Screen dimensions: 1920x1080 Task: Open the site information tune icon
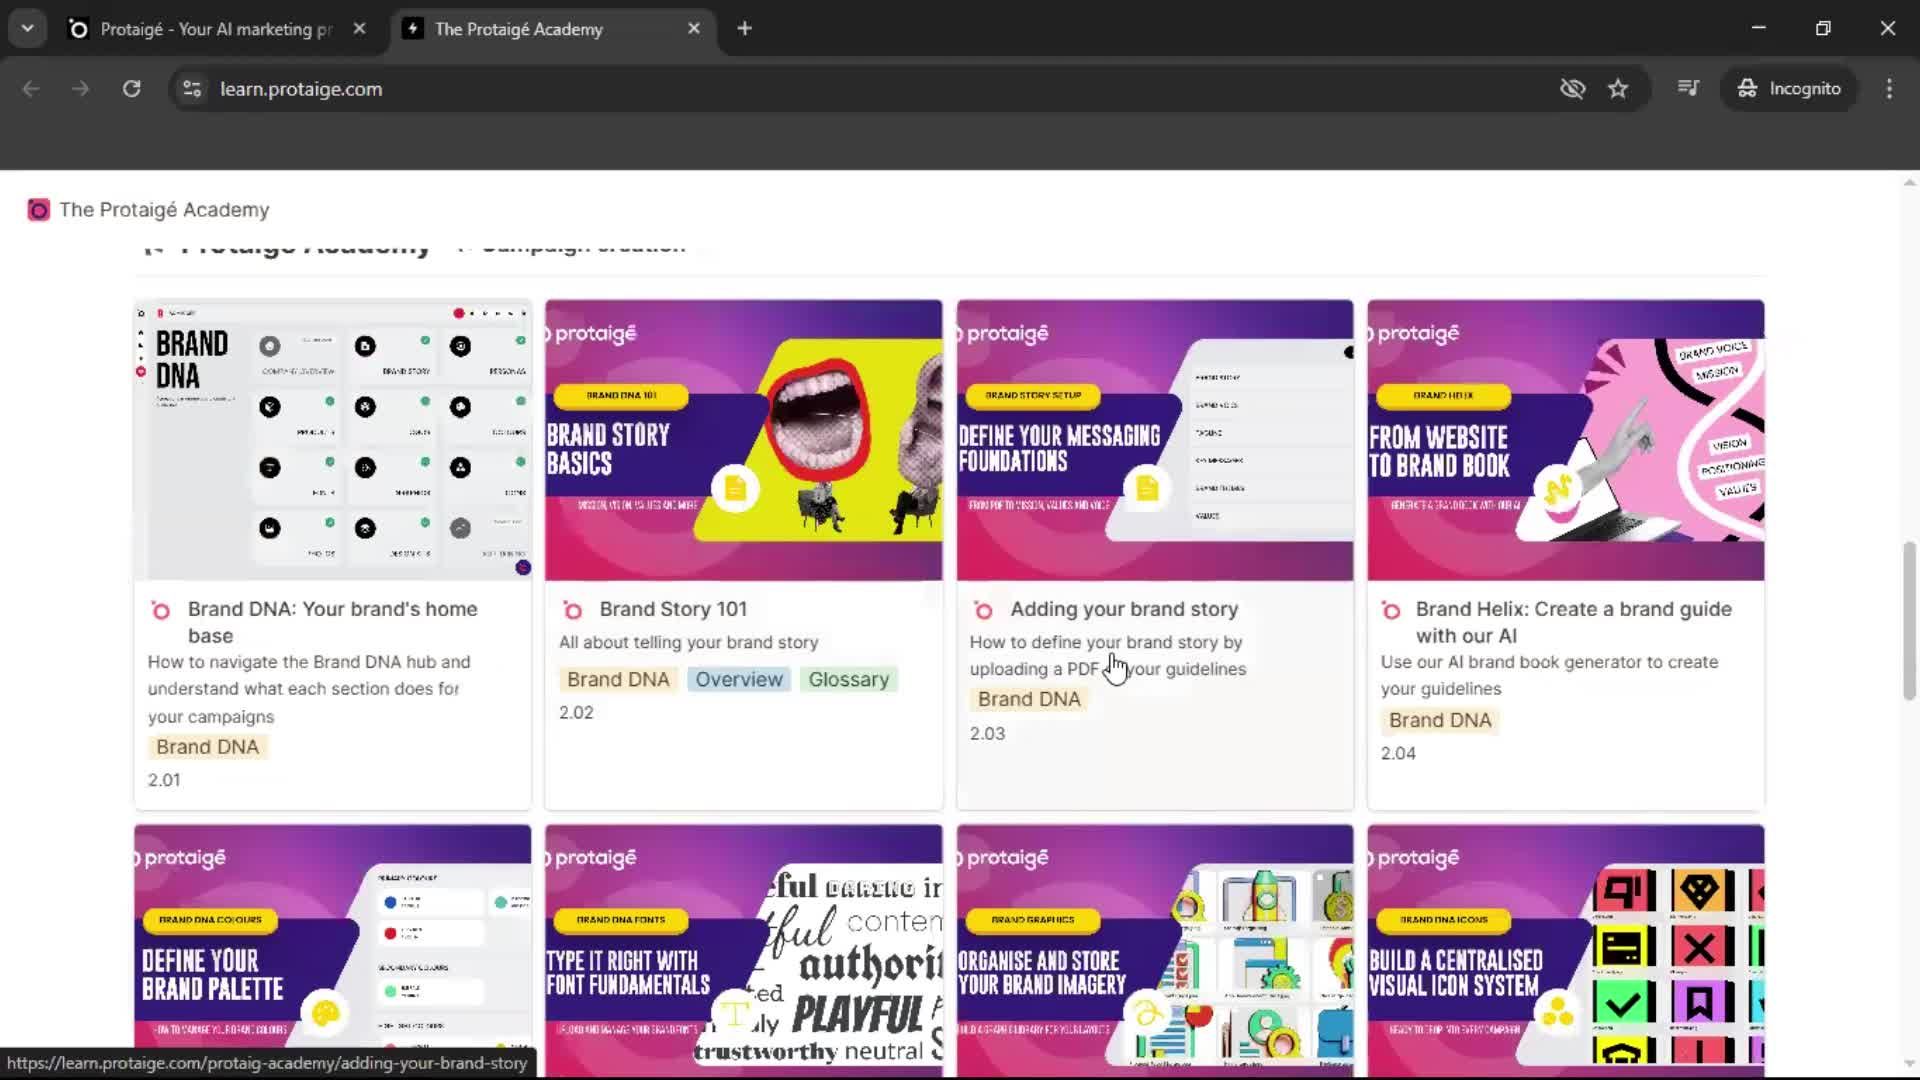(x=191, y=88)
